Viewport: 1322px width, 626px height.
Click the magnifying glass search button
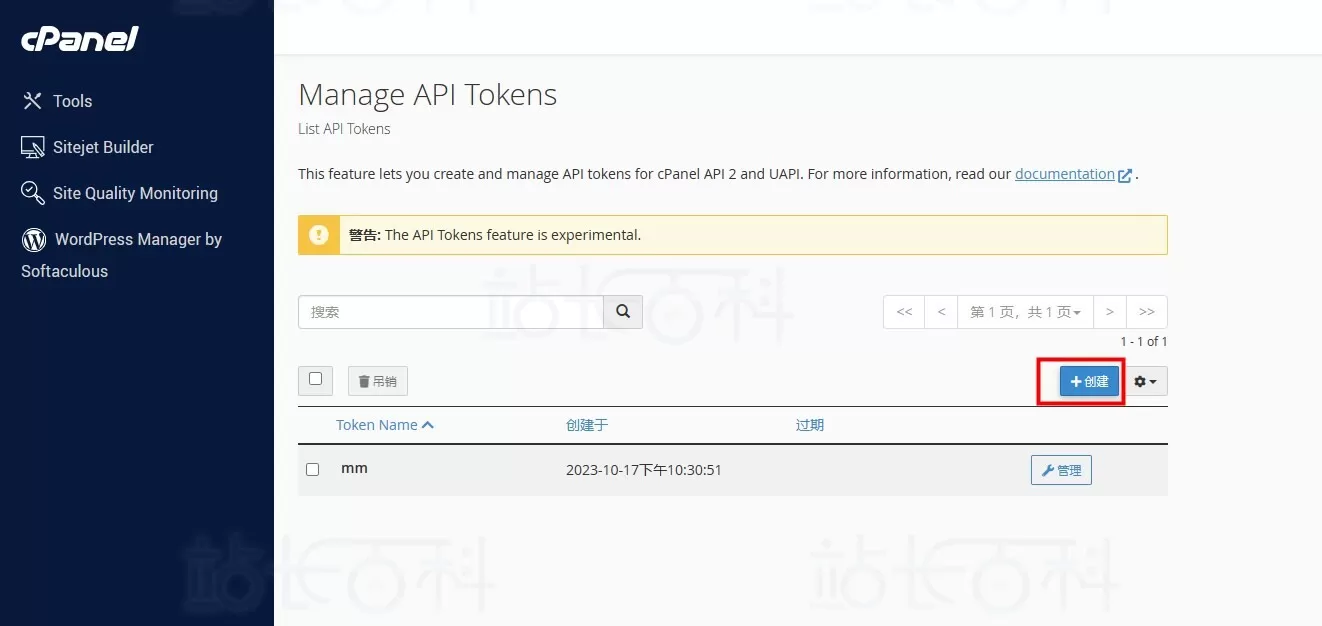click(x=623, y=312)
